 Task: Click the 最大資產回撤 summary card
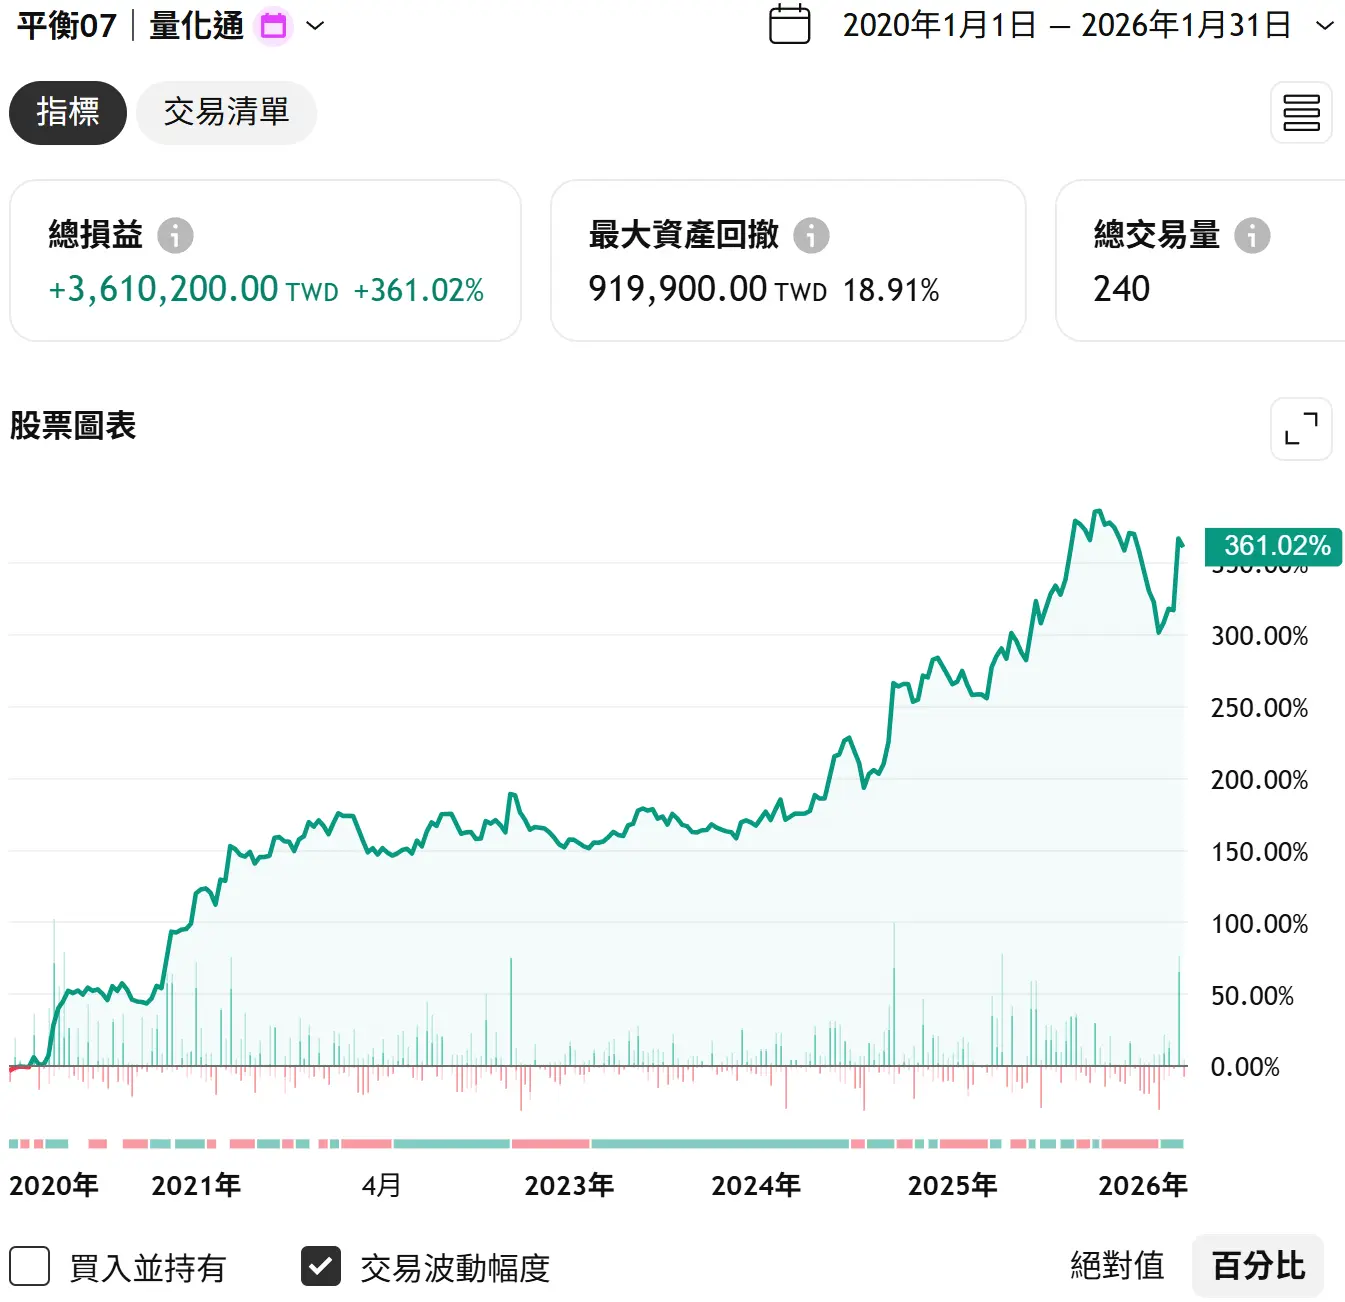point(788,261)
